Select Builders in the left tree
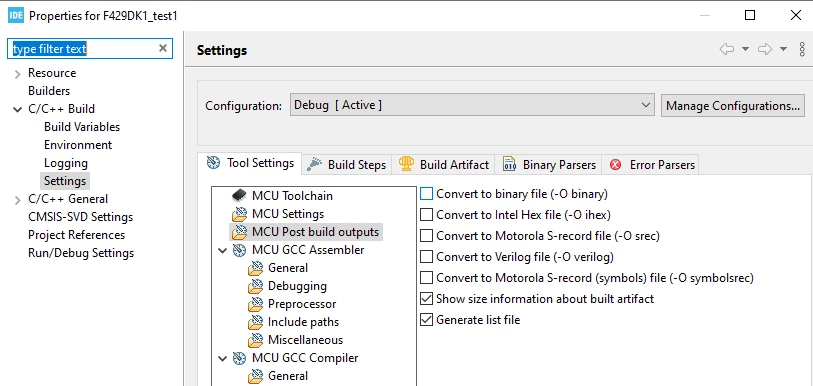 (49, 91)
